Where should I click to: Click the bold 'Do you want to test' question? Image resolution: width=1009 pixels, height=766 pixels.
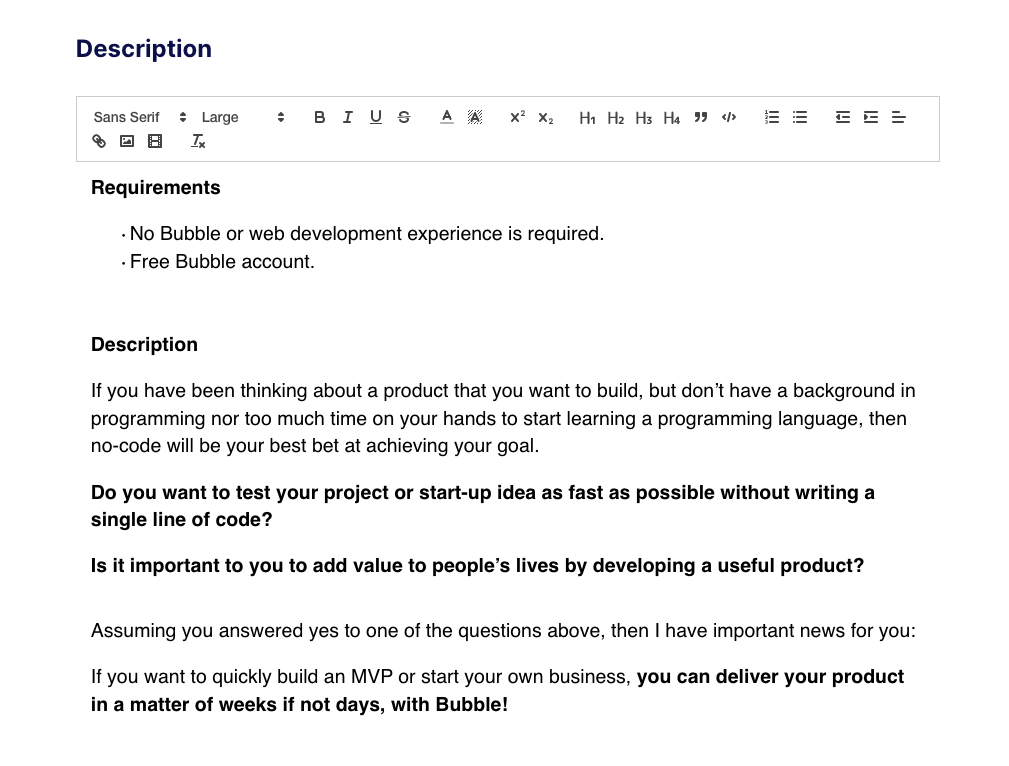pyautogui.click(x=483, y=506)
